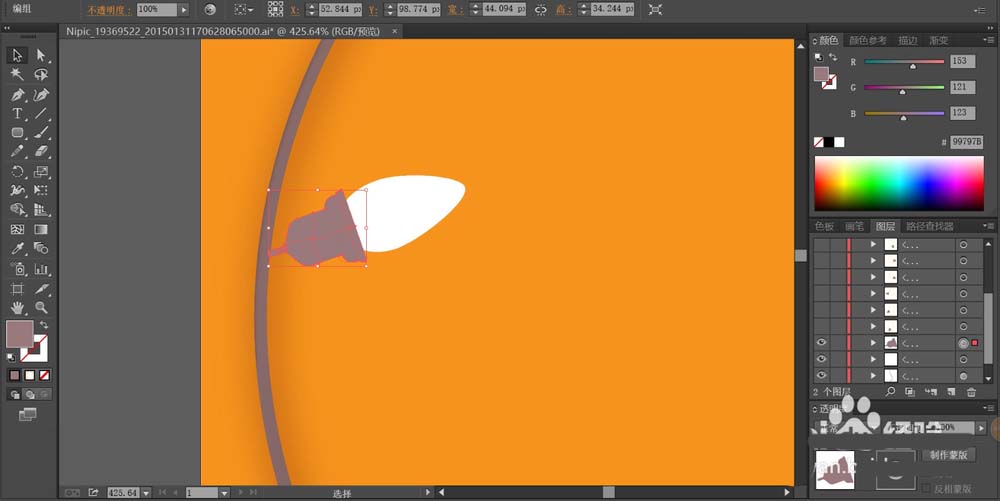Select the Paintbrush tool
This screenshot has height=501, width=1000.
pos(41,133)
